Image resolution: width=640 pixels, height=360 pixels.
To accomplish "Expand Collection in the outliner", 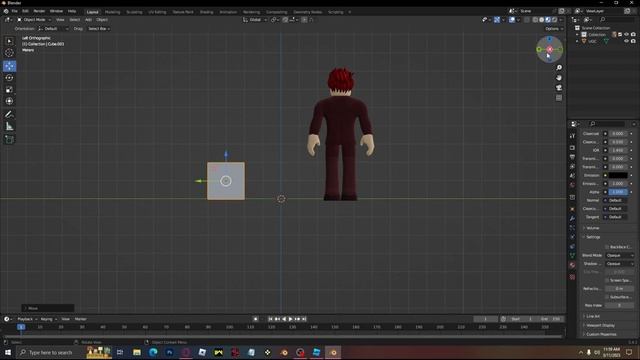I will [x=577, y=35].
